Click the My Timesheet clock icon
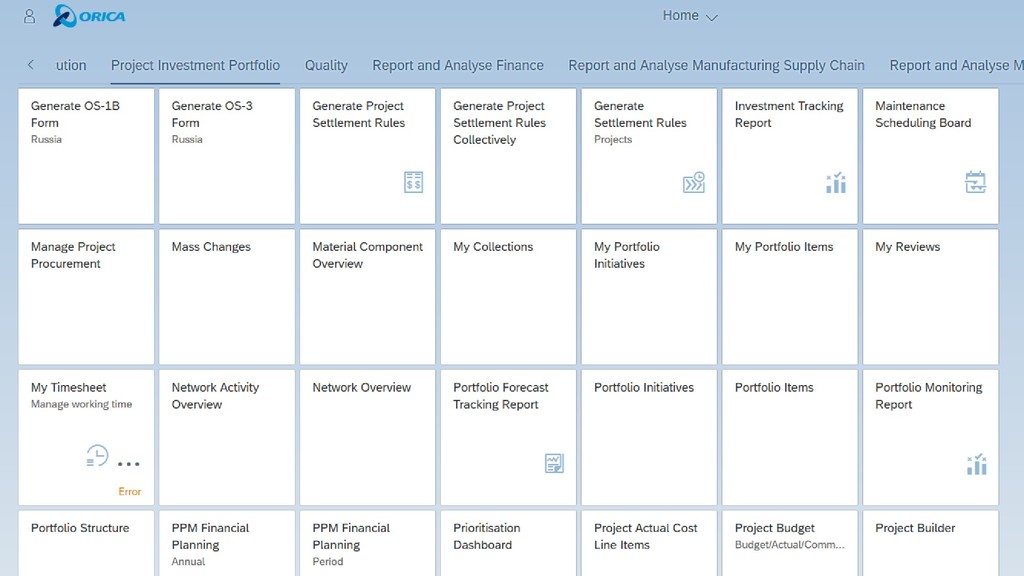1024x576 pixels. click(x=97, y=455)
